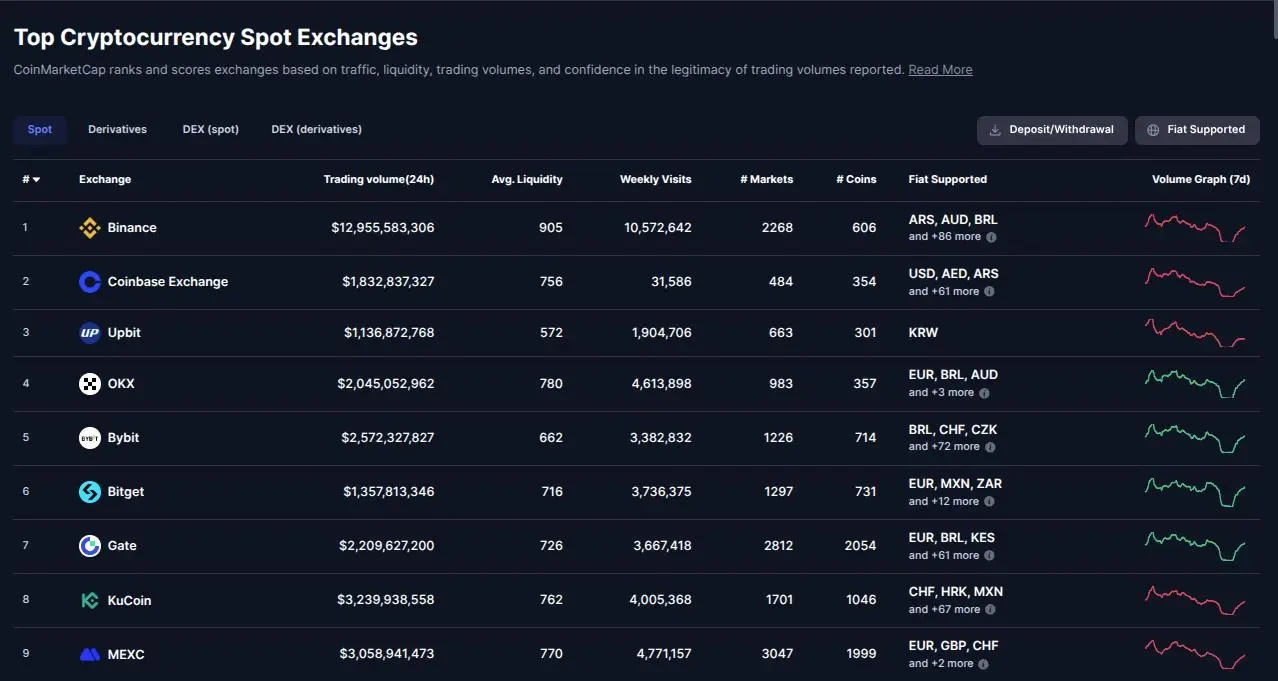Open the rank column sort dropdown

[x=30, y=179]
